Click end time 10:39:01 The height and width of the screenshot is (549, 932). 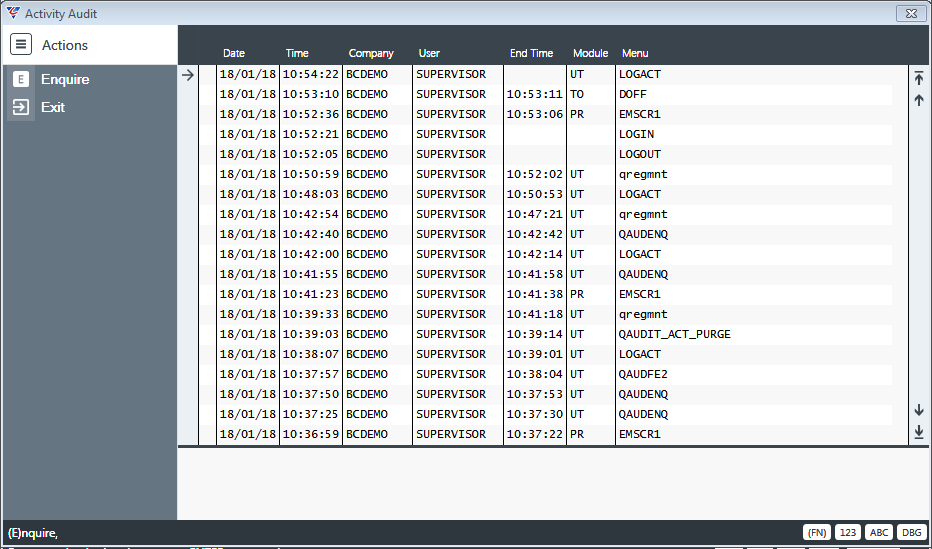point(534,354)
